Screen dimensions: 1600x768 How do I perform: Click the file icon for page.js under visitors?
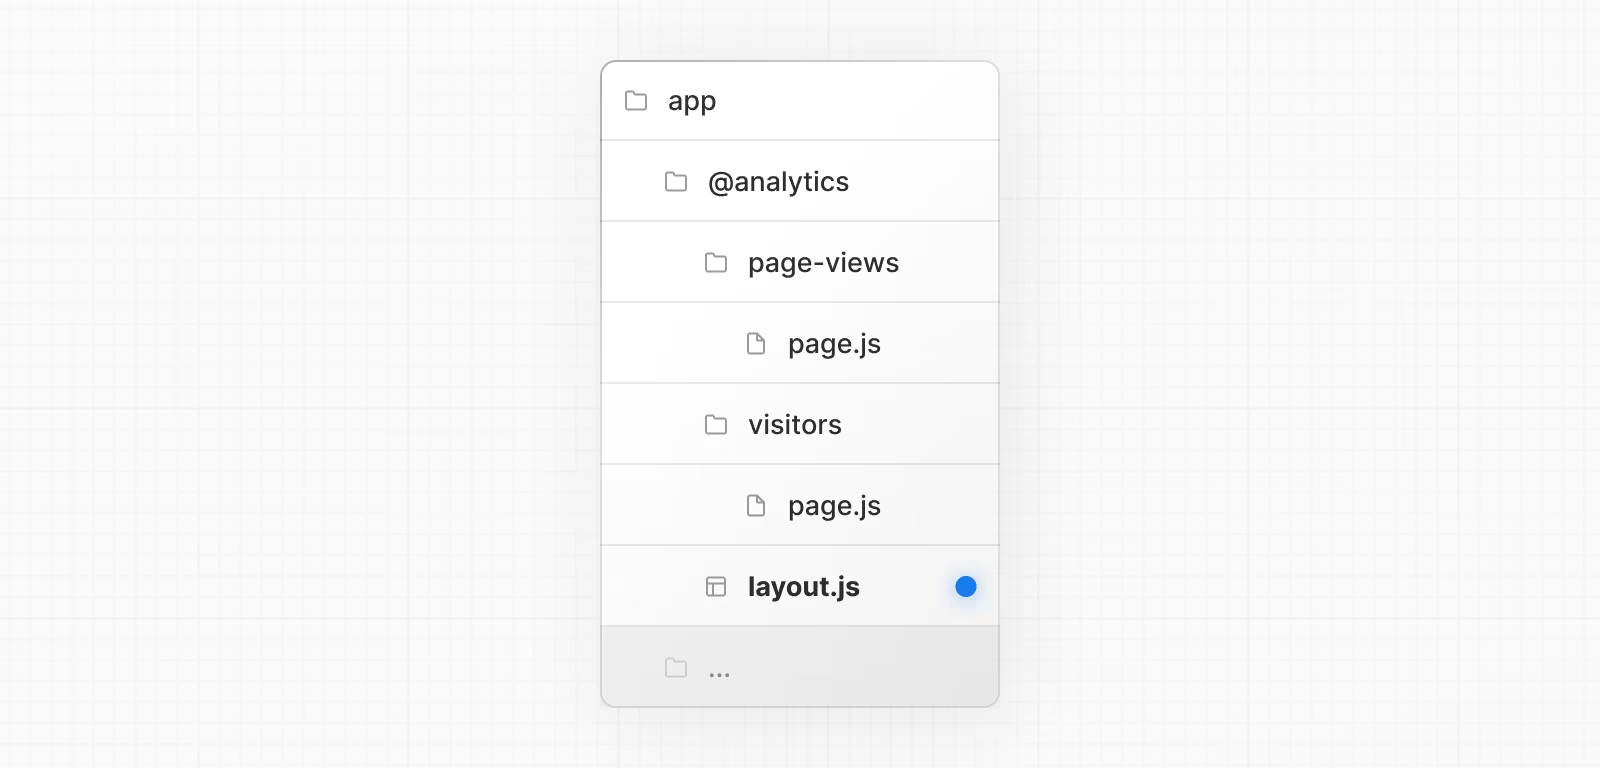756,505
